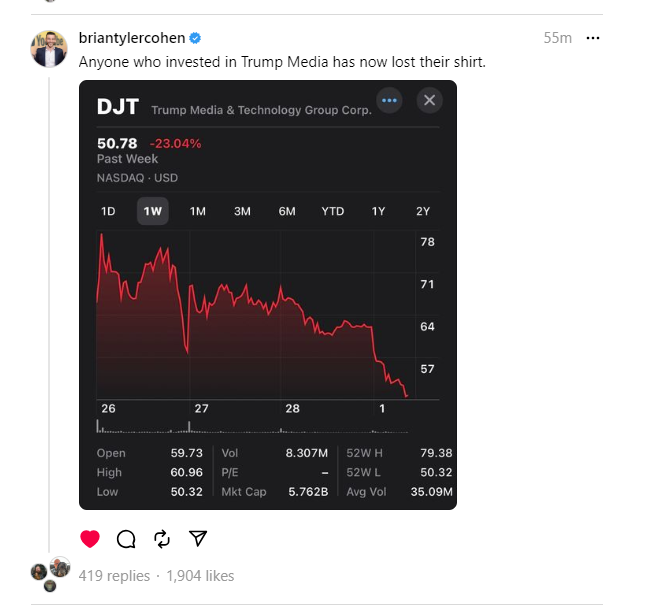The height and width of the screenshot is (611, 659).
Task: Click the 55m post timestamp
Action: (557, 38)
